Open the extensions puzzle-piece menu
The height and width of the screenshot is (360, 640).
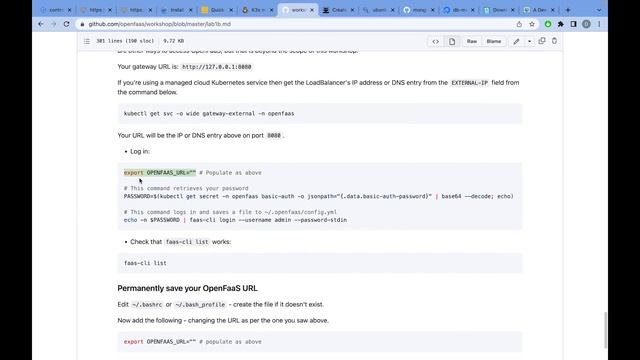click(561, 24)
